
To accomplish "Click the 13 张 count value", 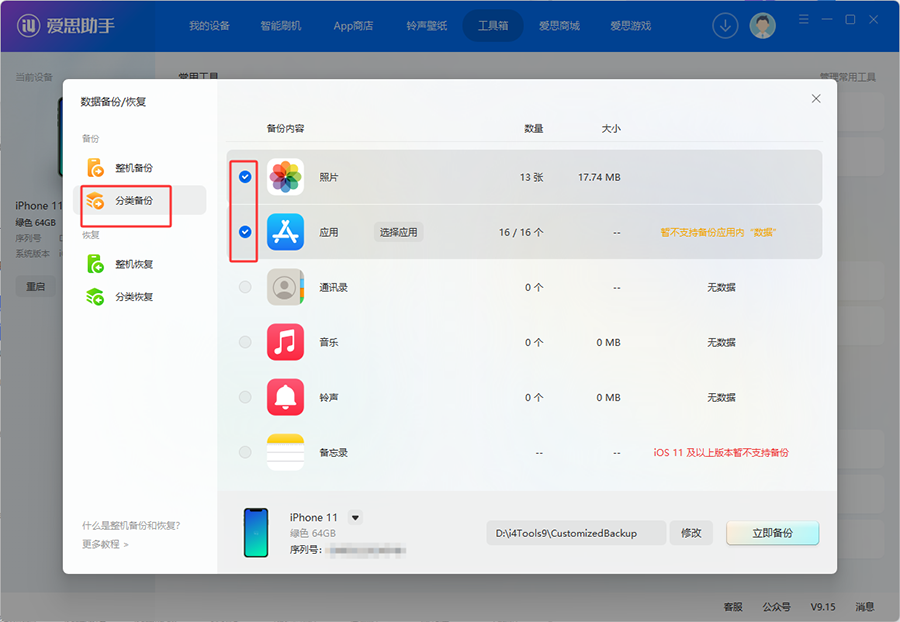I will 532,177.
